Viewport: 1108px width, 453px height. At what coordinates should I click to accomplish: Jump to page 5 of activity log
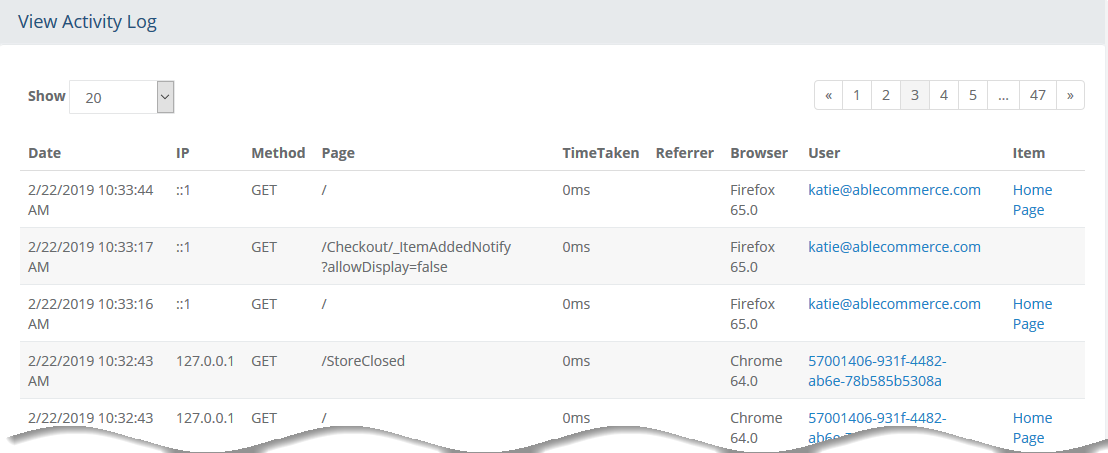point(972,95)
